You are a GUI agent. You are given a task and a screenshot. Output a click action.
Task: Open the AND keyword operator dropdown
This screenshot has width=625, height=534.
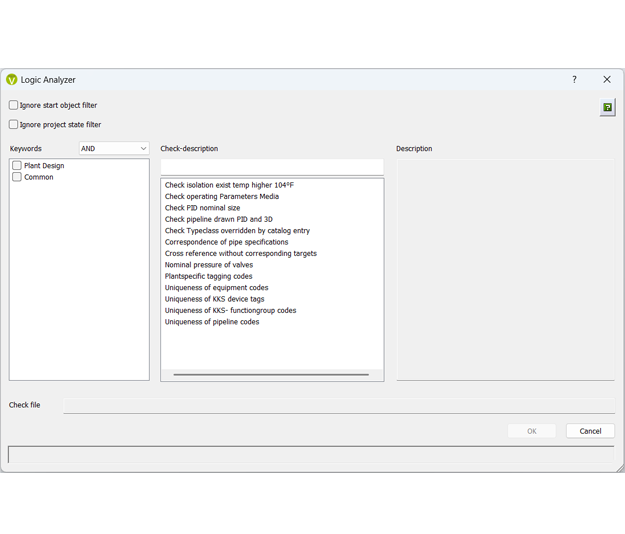[114, 149]
